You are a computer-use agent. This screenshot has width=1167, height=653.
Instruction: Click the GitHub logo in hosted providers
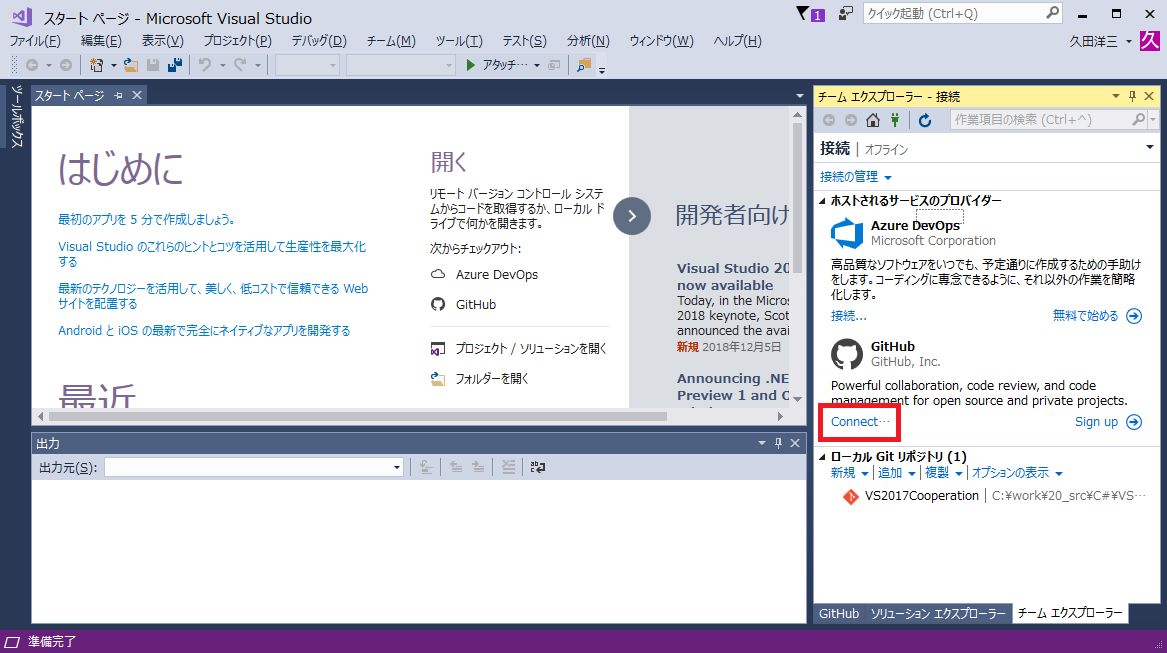click(x=846, y=354)
